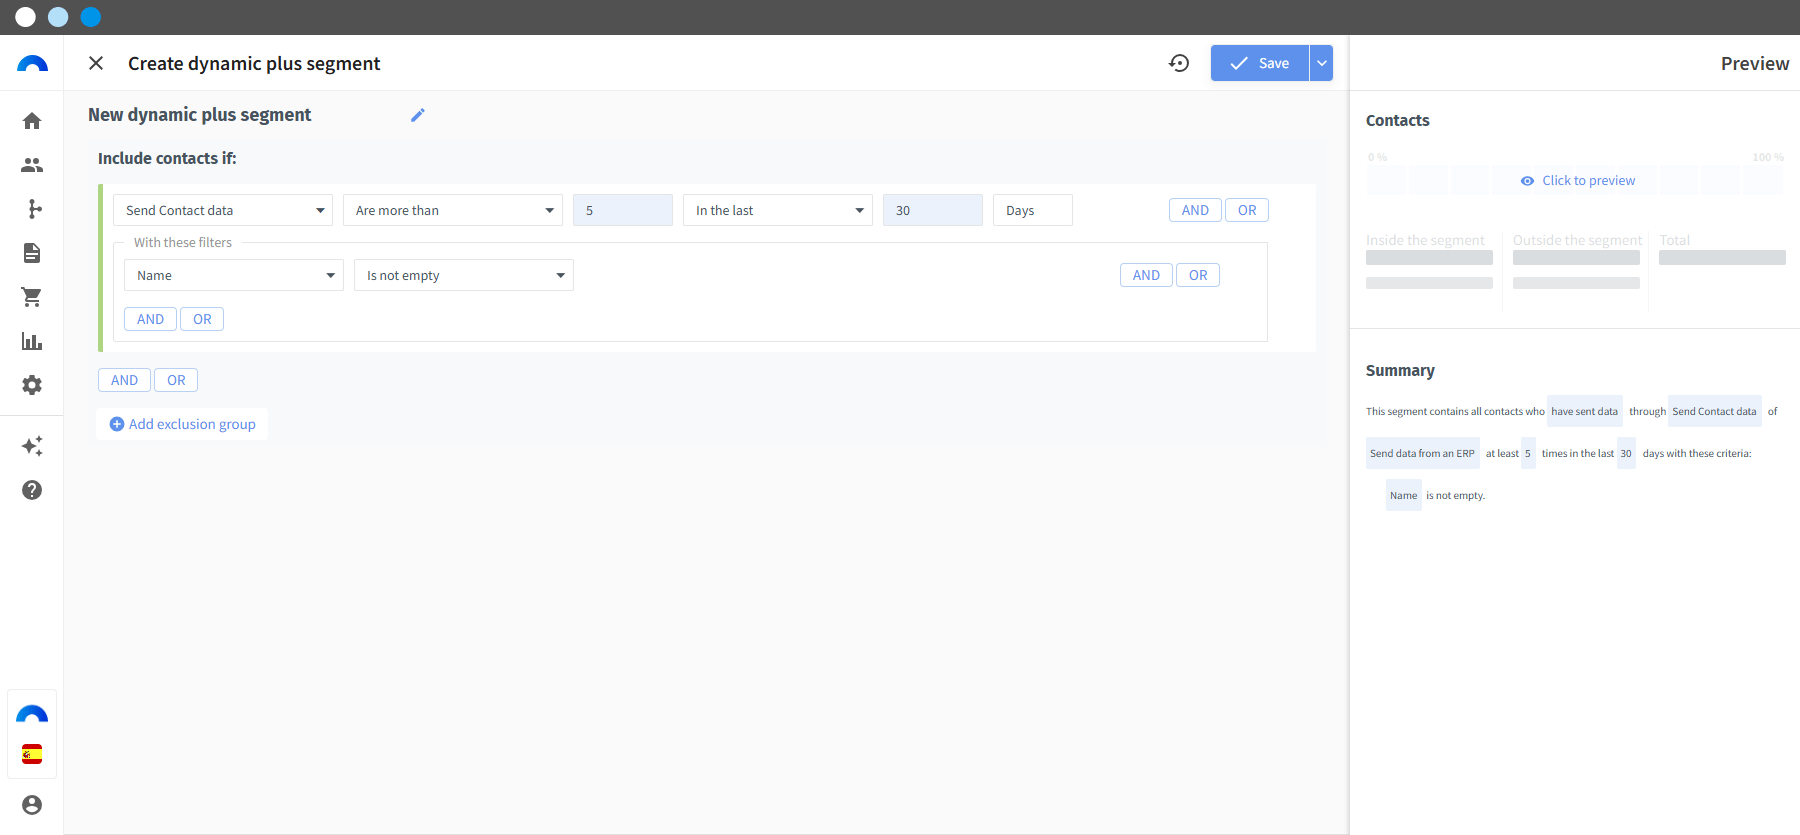1800x835 pixels.
Task: Expand the Save options arrow
Action: pyautogui.click(x=1322, y=63)
